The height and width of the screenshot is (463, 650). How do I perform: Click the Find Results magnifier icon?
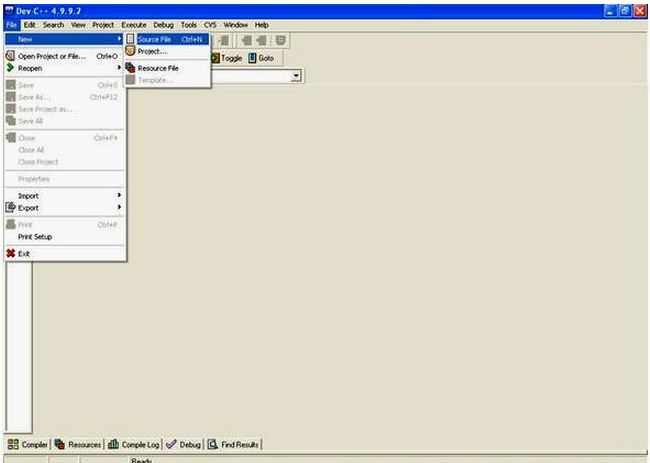coord(213,444)
